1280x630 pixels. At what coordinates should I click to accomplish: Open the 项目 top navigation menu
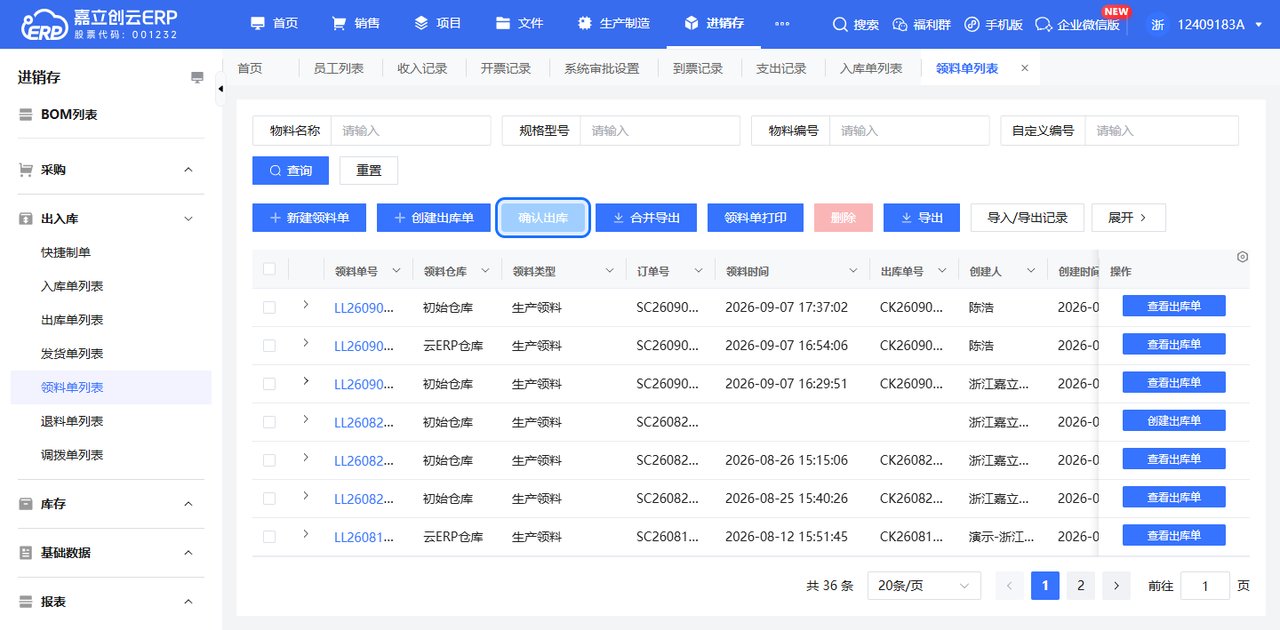coord(438,23)
